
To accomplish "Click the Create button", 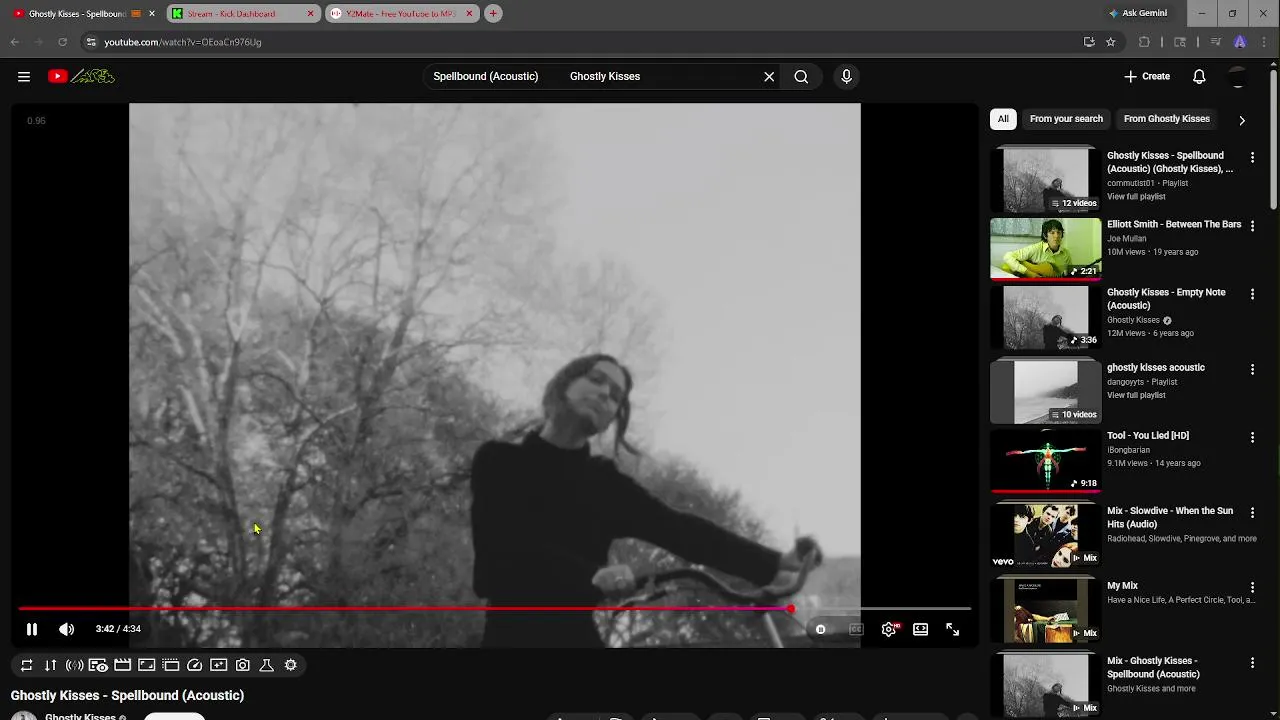I will pyautogui.click(x=1147, y=76).
